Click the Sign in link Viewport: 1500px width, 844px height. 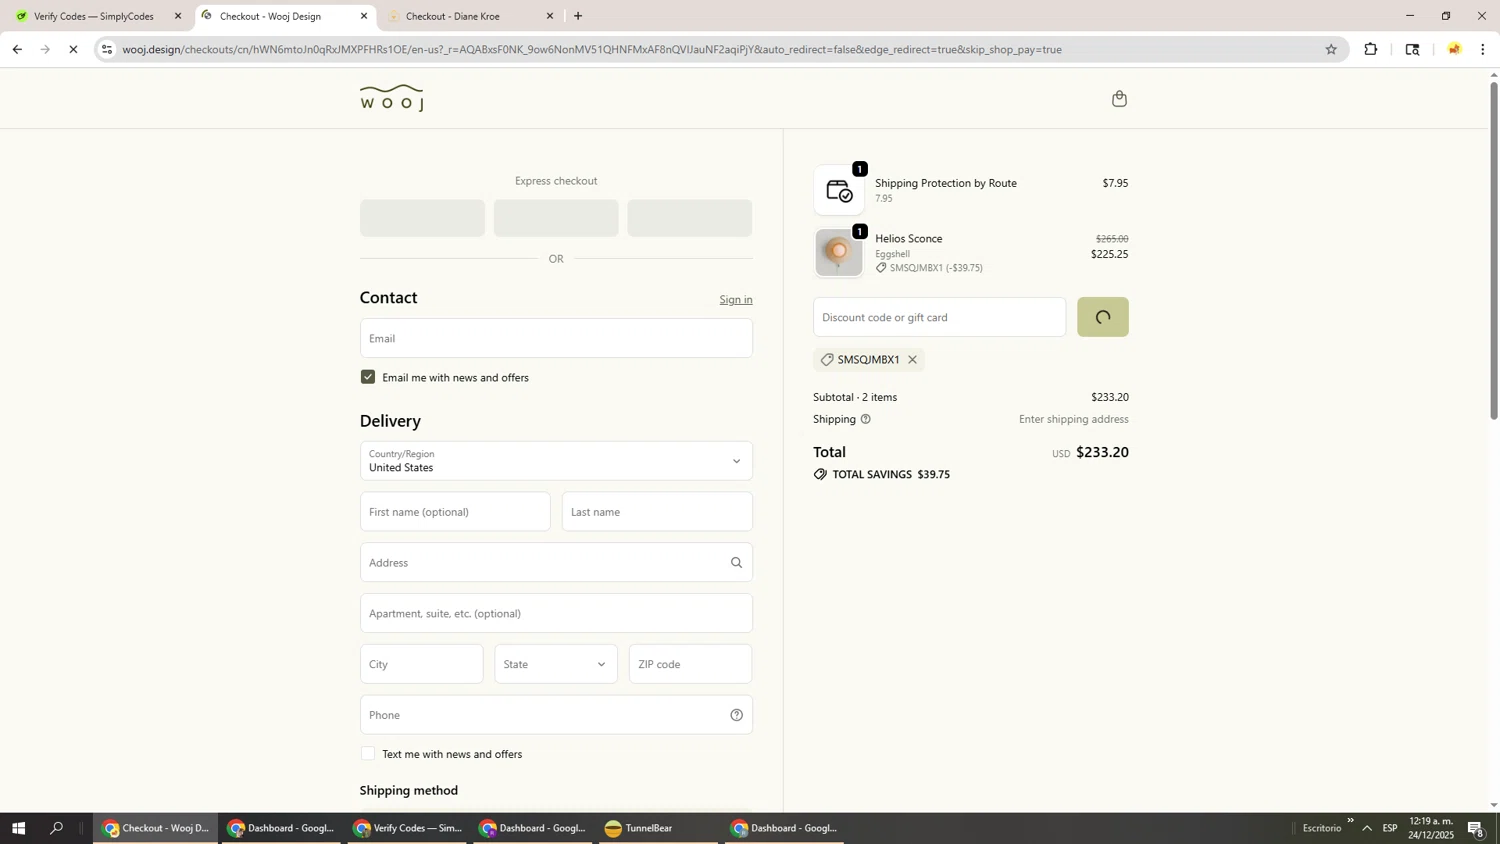point(736,300)
